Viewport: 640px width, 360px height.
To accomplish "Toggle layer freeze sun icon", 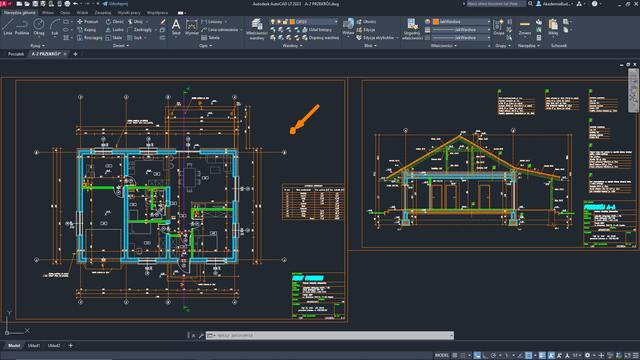I will click(279, 22).
